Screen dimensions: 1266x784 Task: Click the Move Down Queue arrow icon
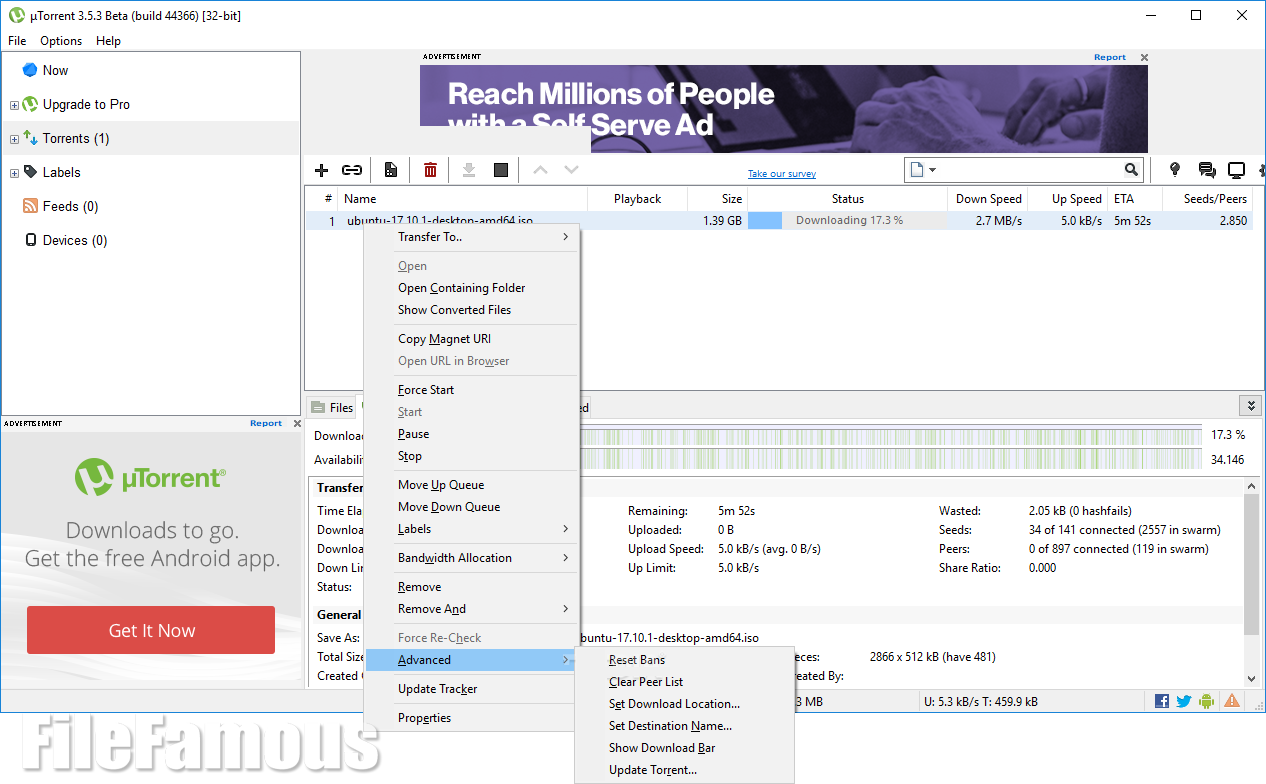571,170
